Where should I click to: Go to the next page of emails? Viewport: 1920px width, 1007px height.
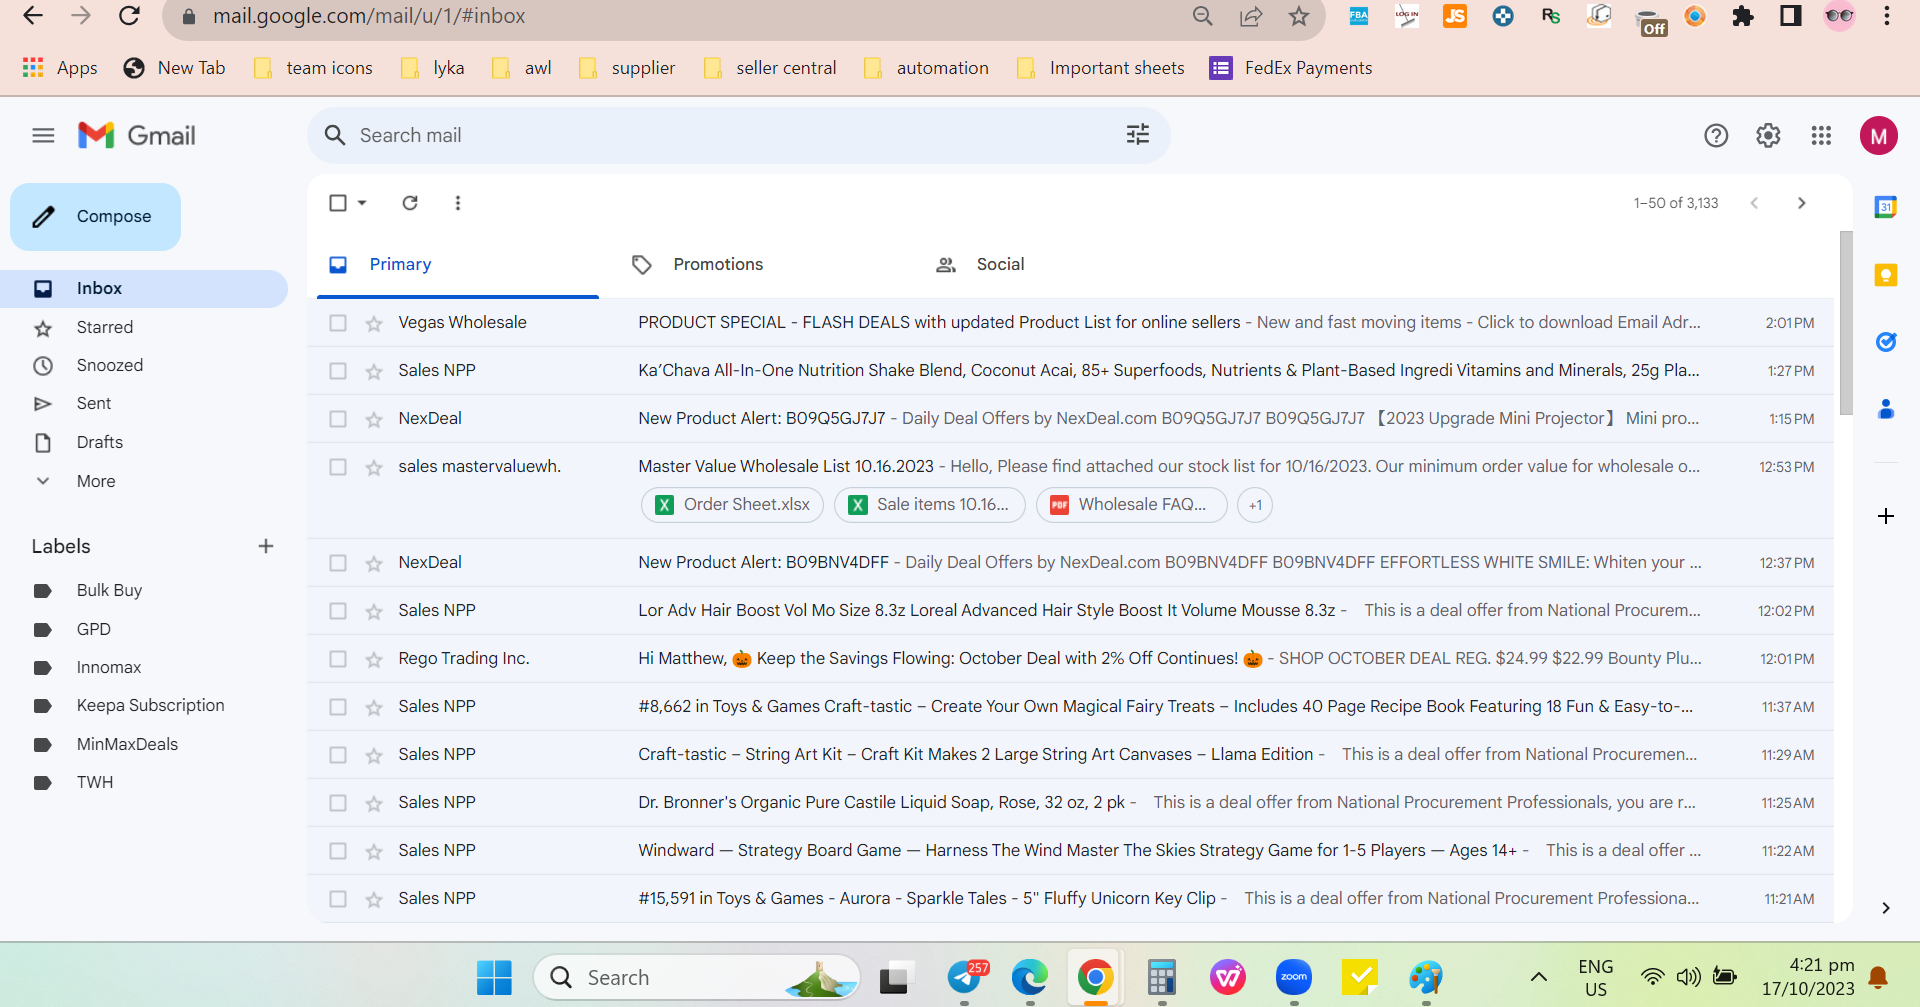pyautogui.click(x=1802, y=203)
